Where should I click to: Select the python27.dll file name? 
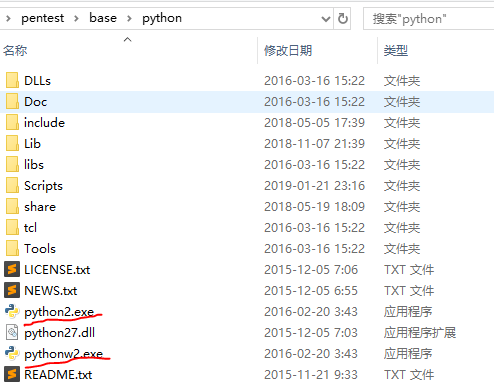click(60, 333)
